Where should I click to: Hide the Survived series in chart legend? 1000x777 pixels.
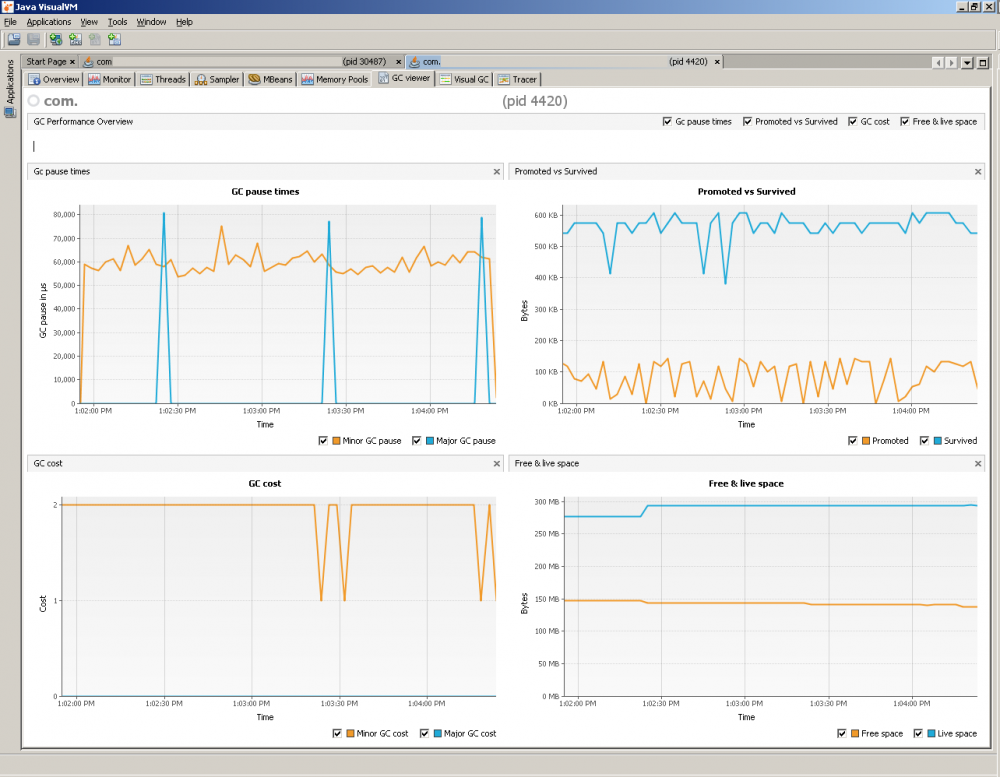click(x=922, y=441)
